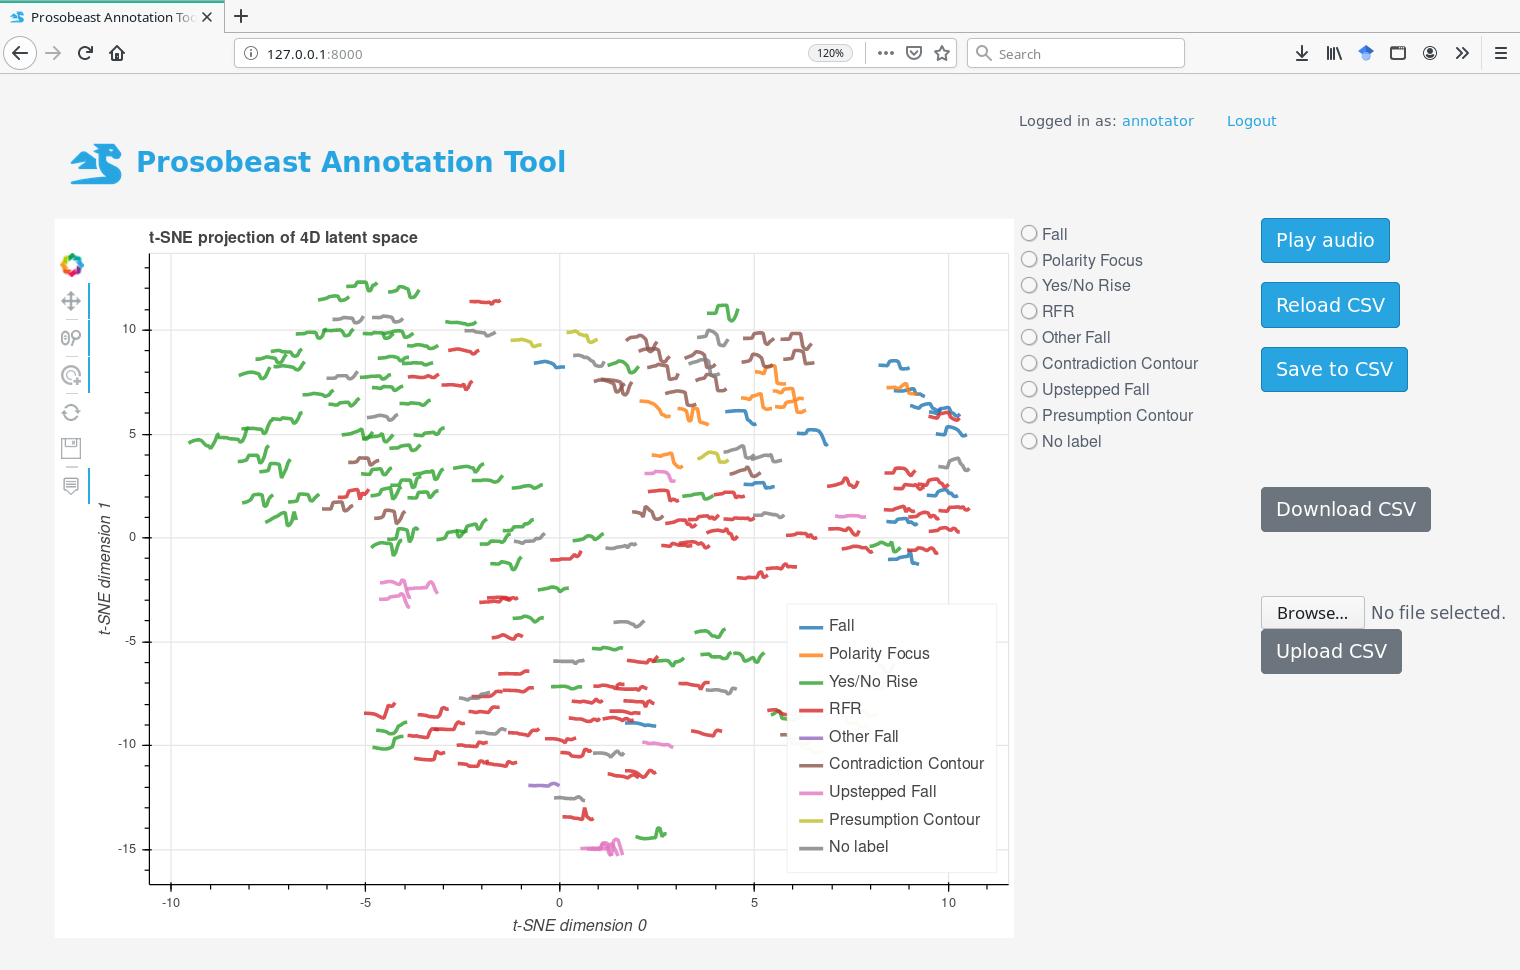Click the Bokeh logo icon
The height and width of the screenshot is (970, 1520).
pos(72,265)
